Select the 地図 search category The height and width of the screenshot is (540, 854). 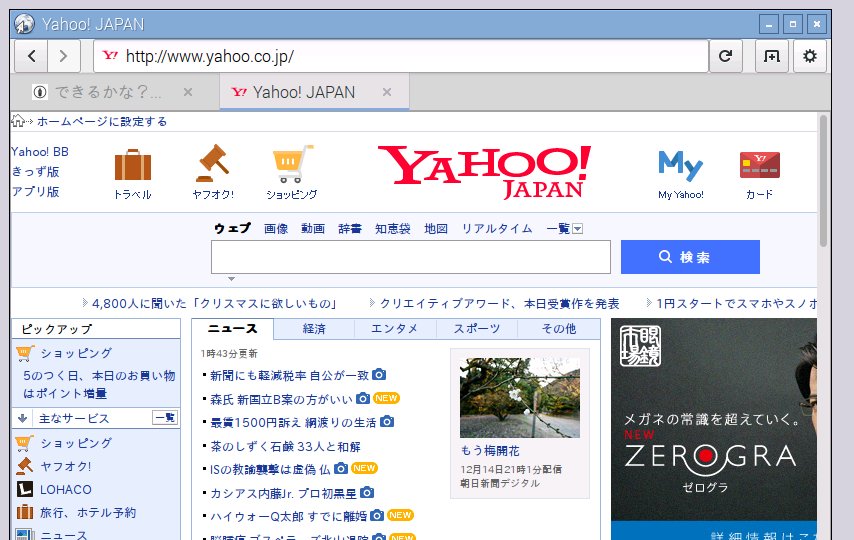(x=436, y=228)
